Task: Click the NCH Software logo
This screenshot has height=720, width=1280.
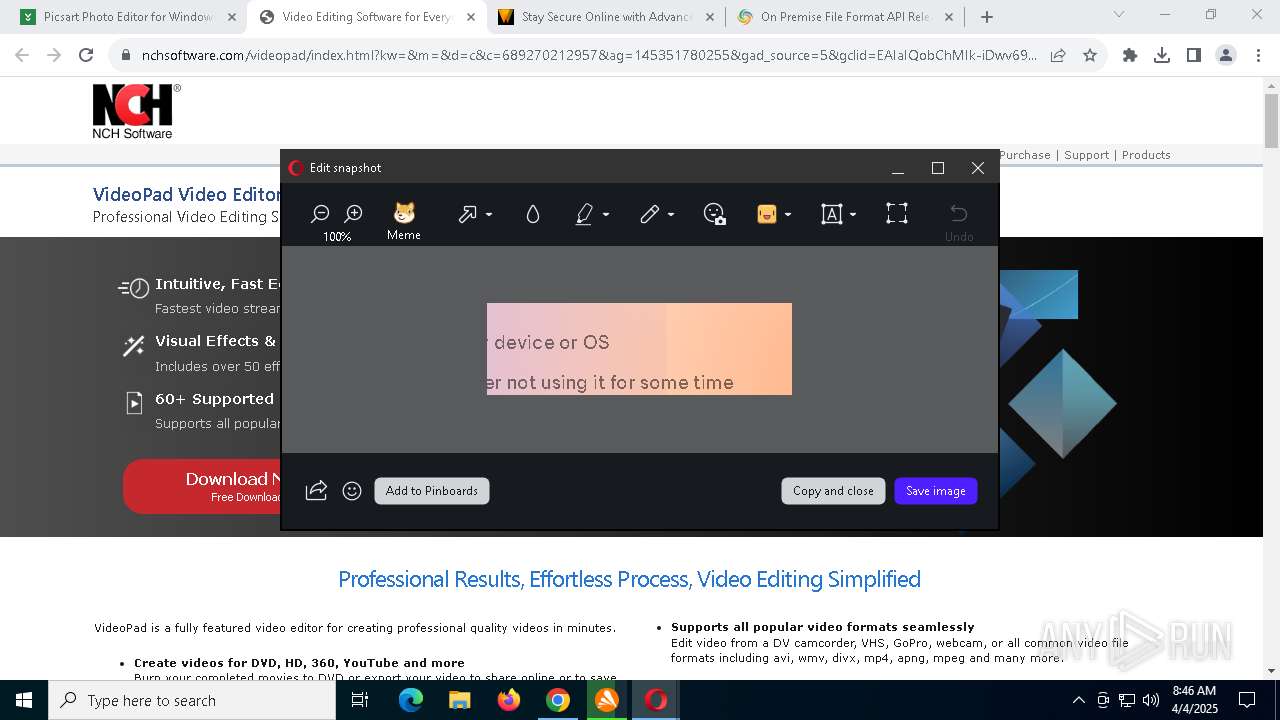Action: (136, 111)
